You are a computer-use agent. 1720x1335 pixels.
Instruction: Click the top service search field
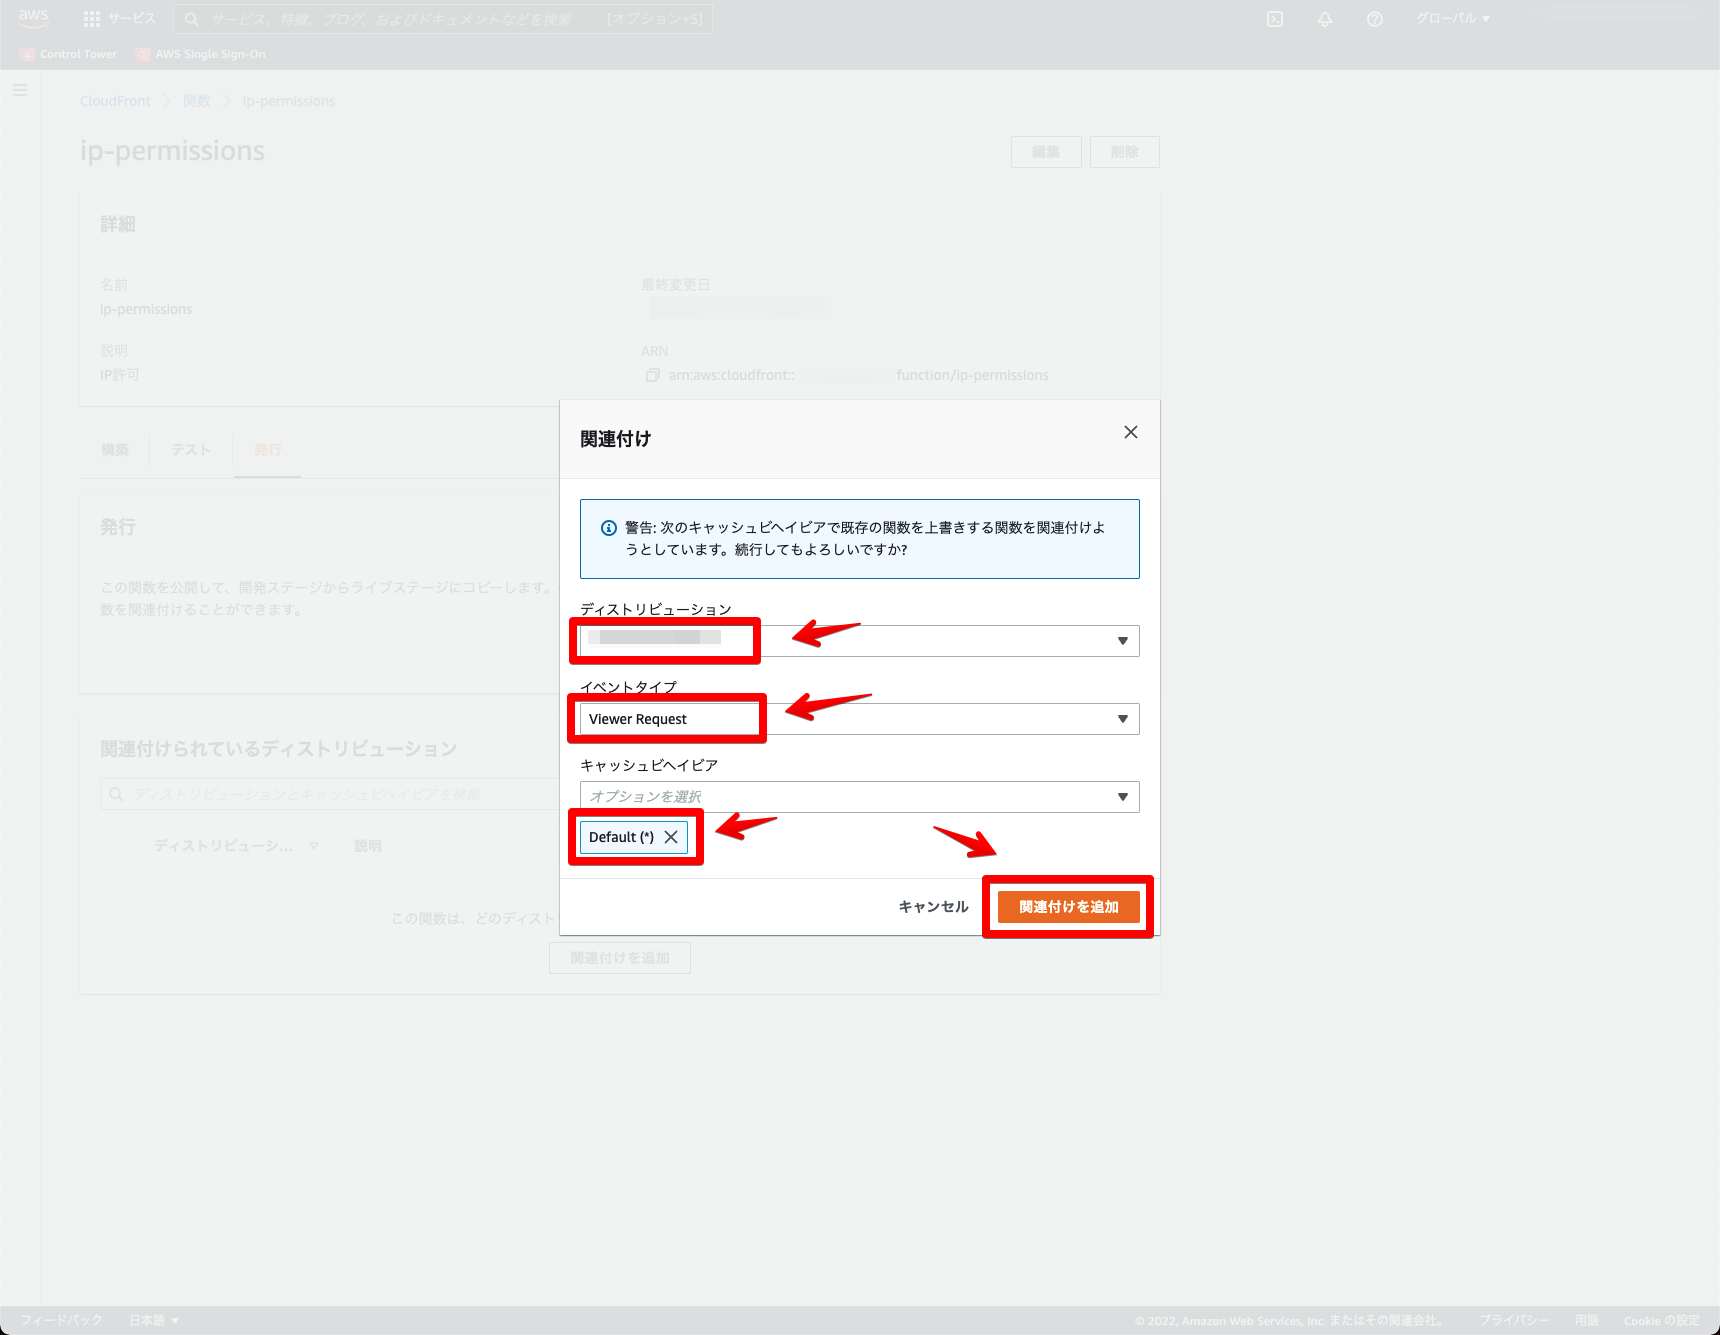443,19
